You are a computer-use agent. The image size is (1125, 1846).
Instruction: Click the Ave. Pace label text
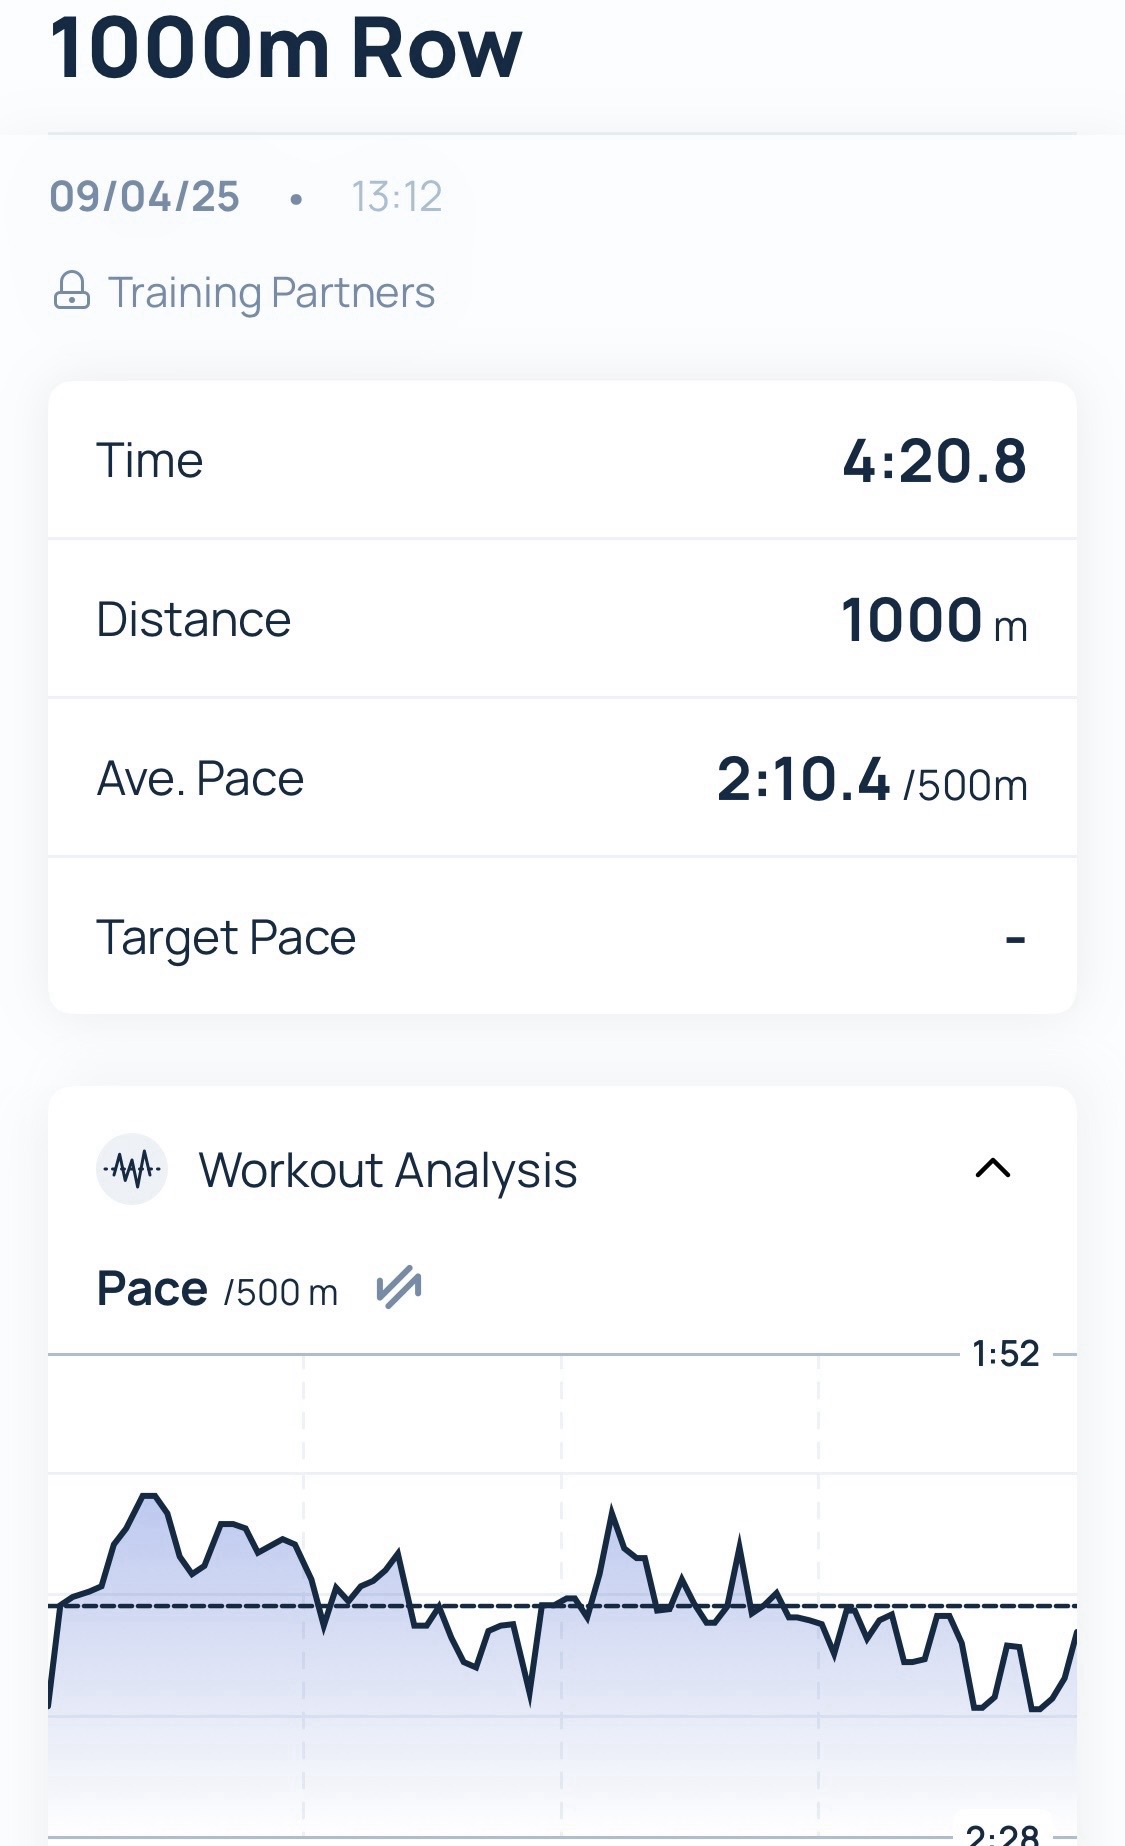200,779
